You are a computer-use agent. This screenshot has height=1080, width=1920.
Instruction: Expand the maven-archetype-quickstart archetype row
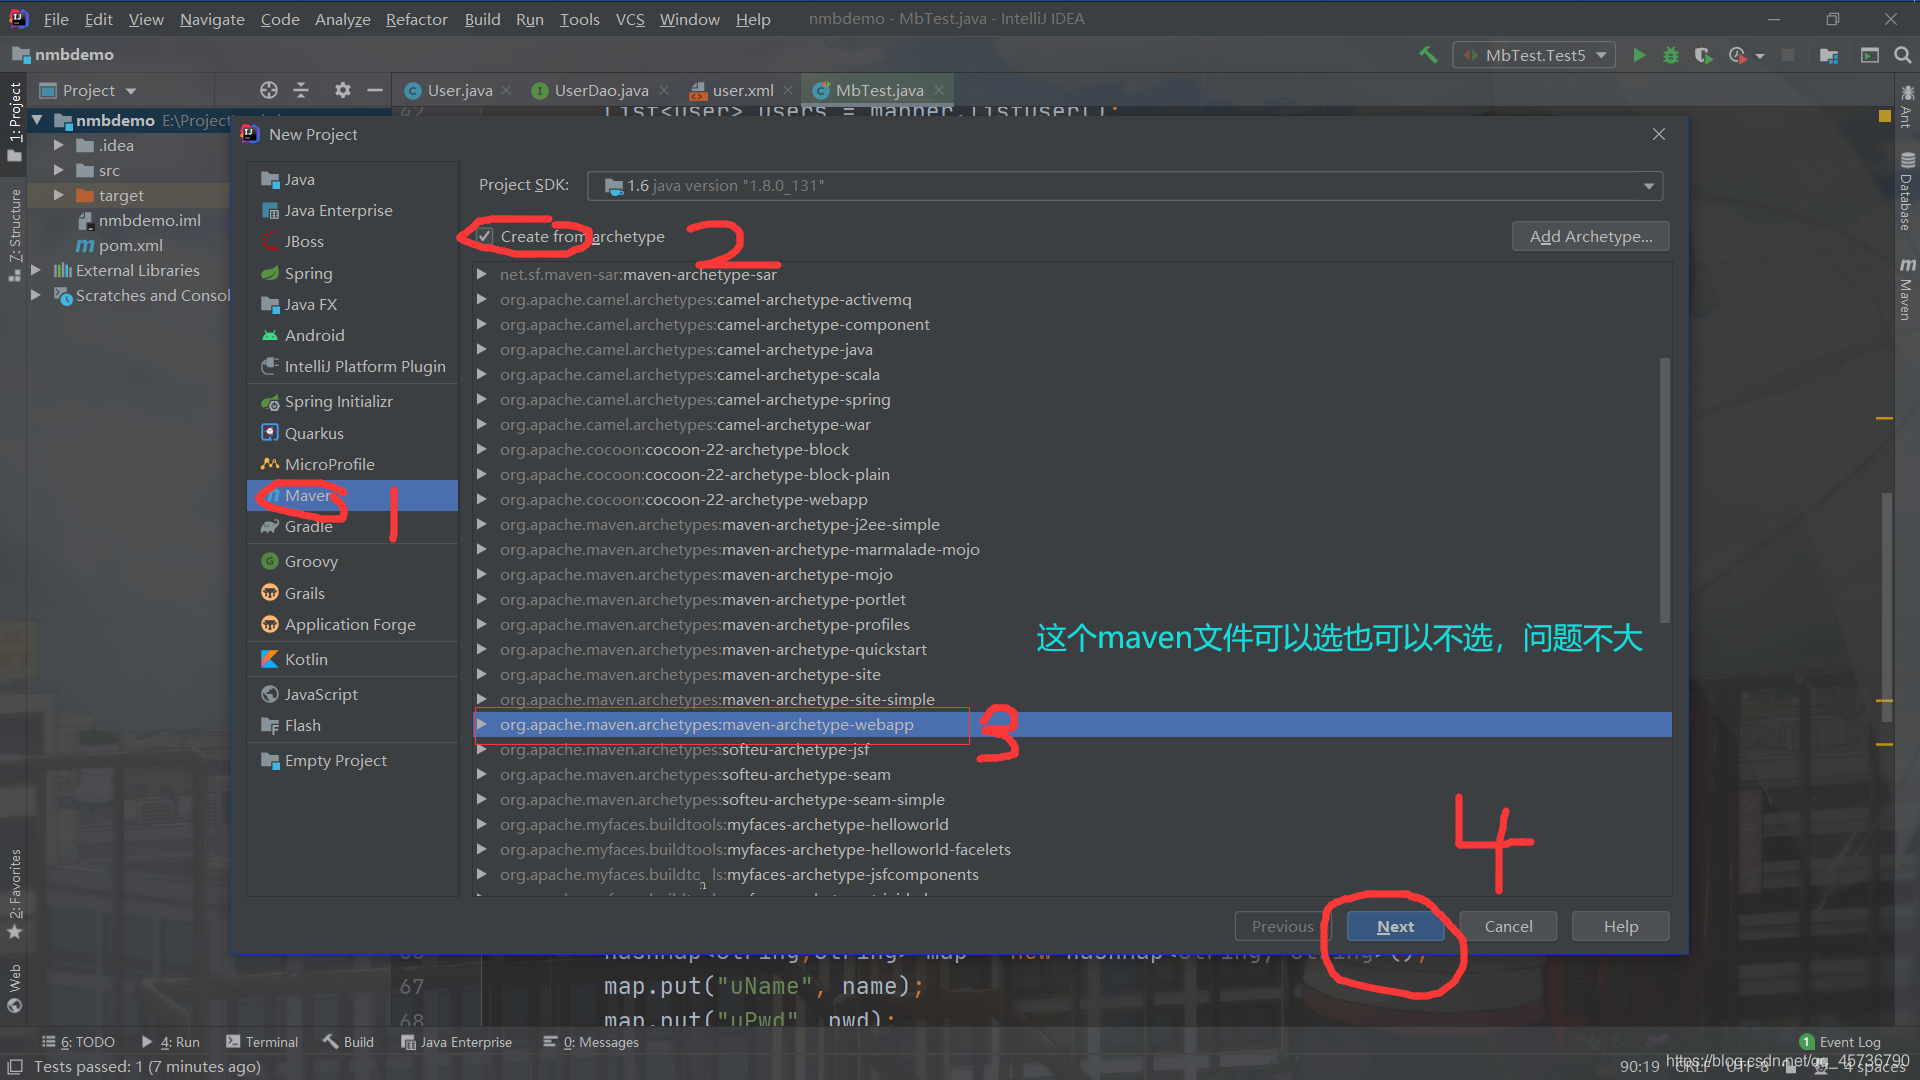coord(482,649)
